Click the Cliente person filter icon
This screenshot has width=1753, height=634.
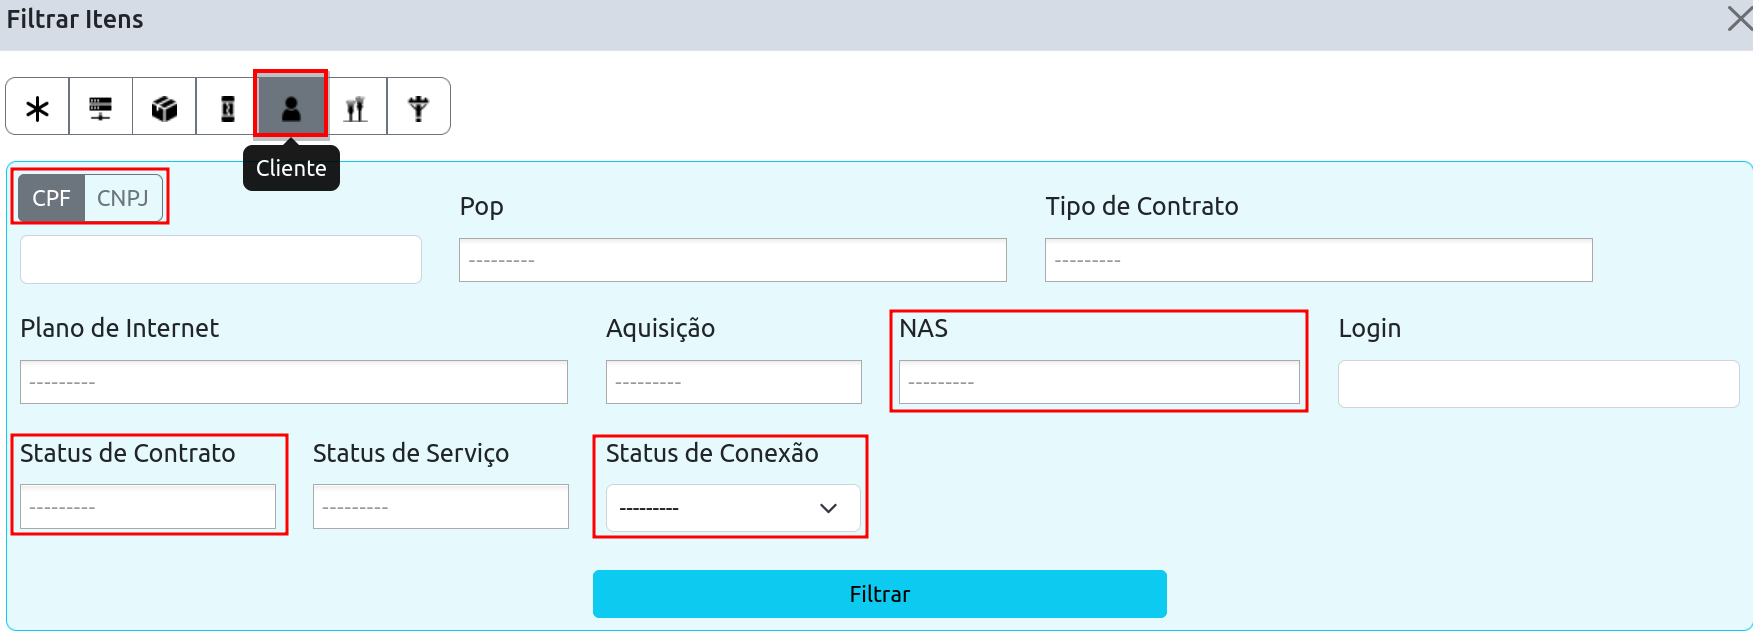click(291, 107)
